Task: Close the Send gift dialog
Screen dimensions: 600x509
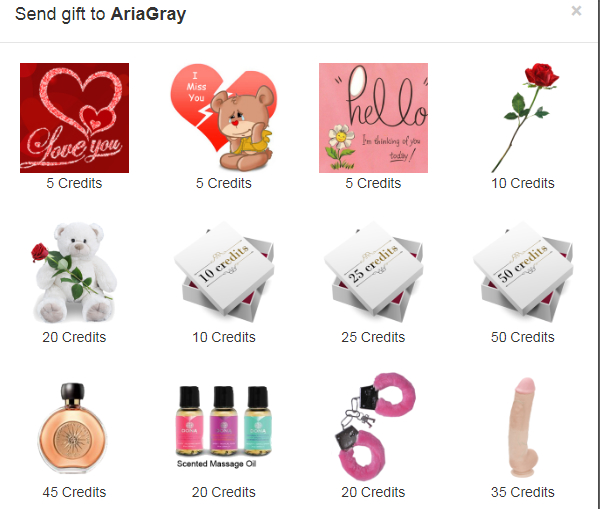Action: click(x=576, y=11)
